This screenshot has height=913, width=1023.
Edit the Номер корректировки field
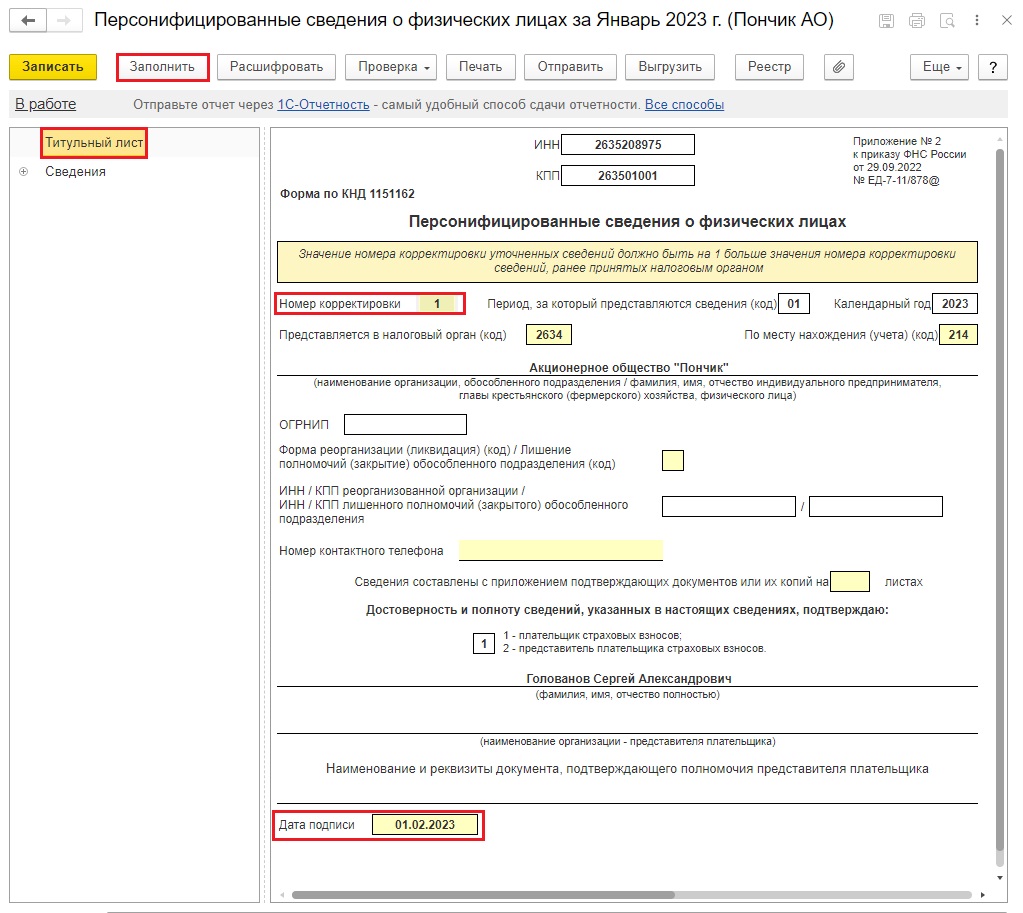tap(437, 304)
